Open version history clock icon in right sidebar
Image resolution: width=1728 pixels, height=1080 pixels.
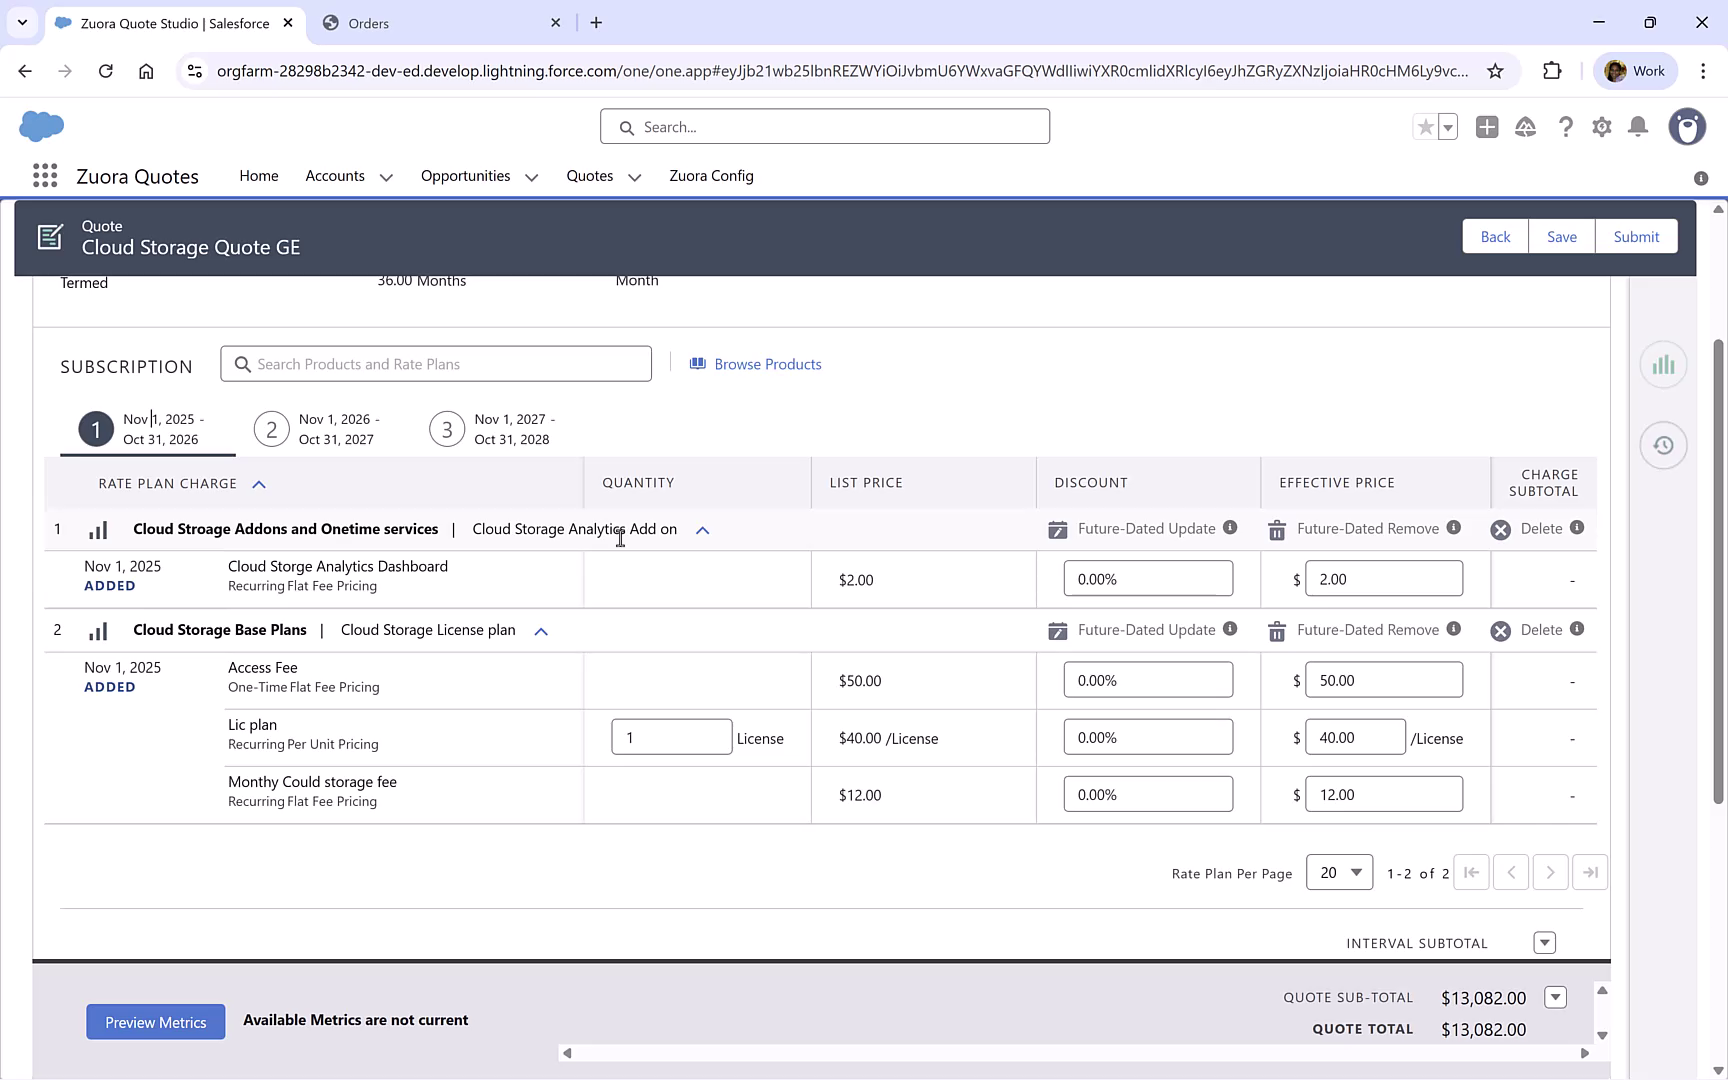point(1663,445)
